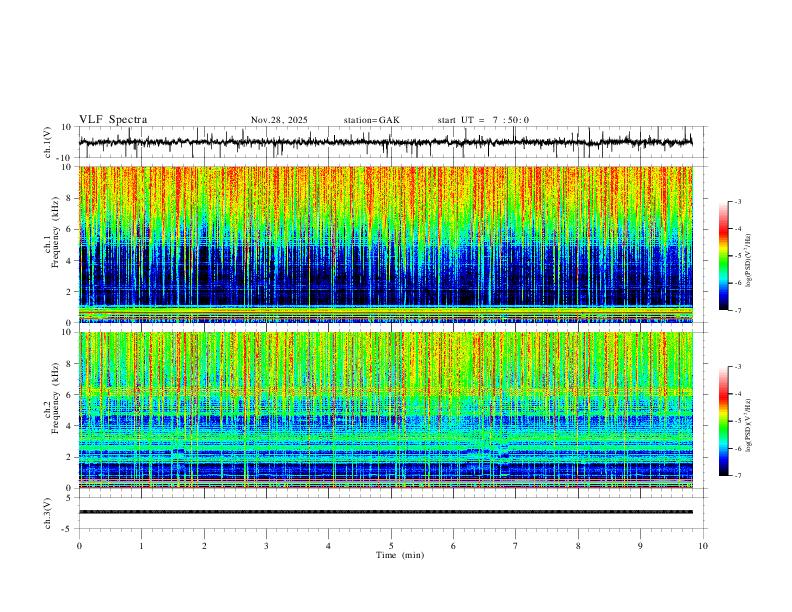
Task: Click time axis tick label "5"
Action: (x=391, y=546)
